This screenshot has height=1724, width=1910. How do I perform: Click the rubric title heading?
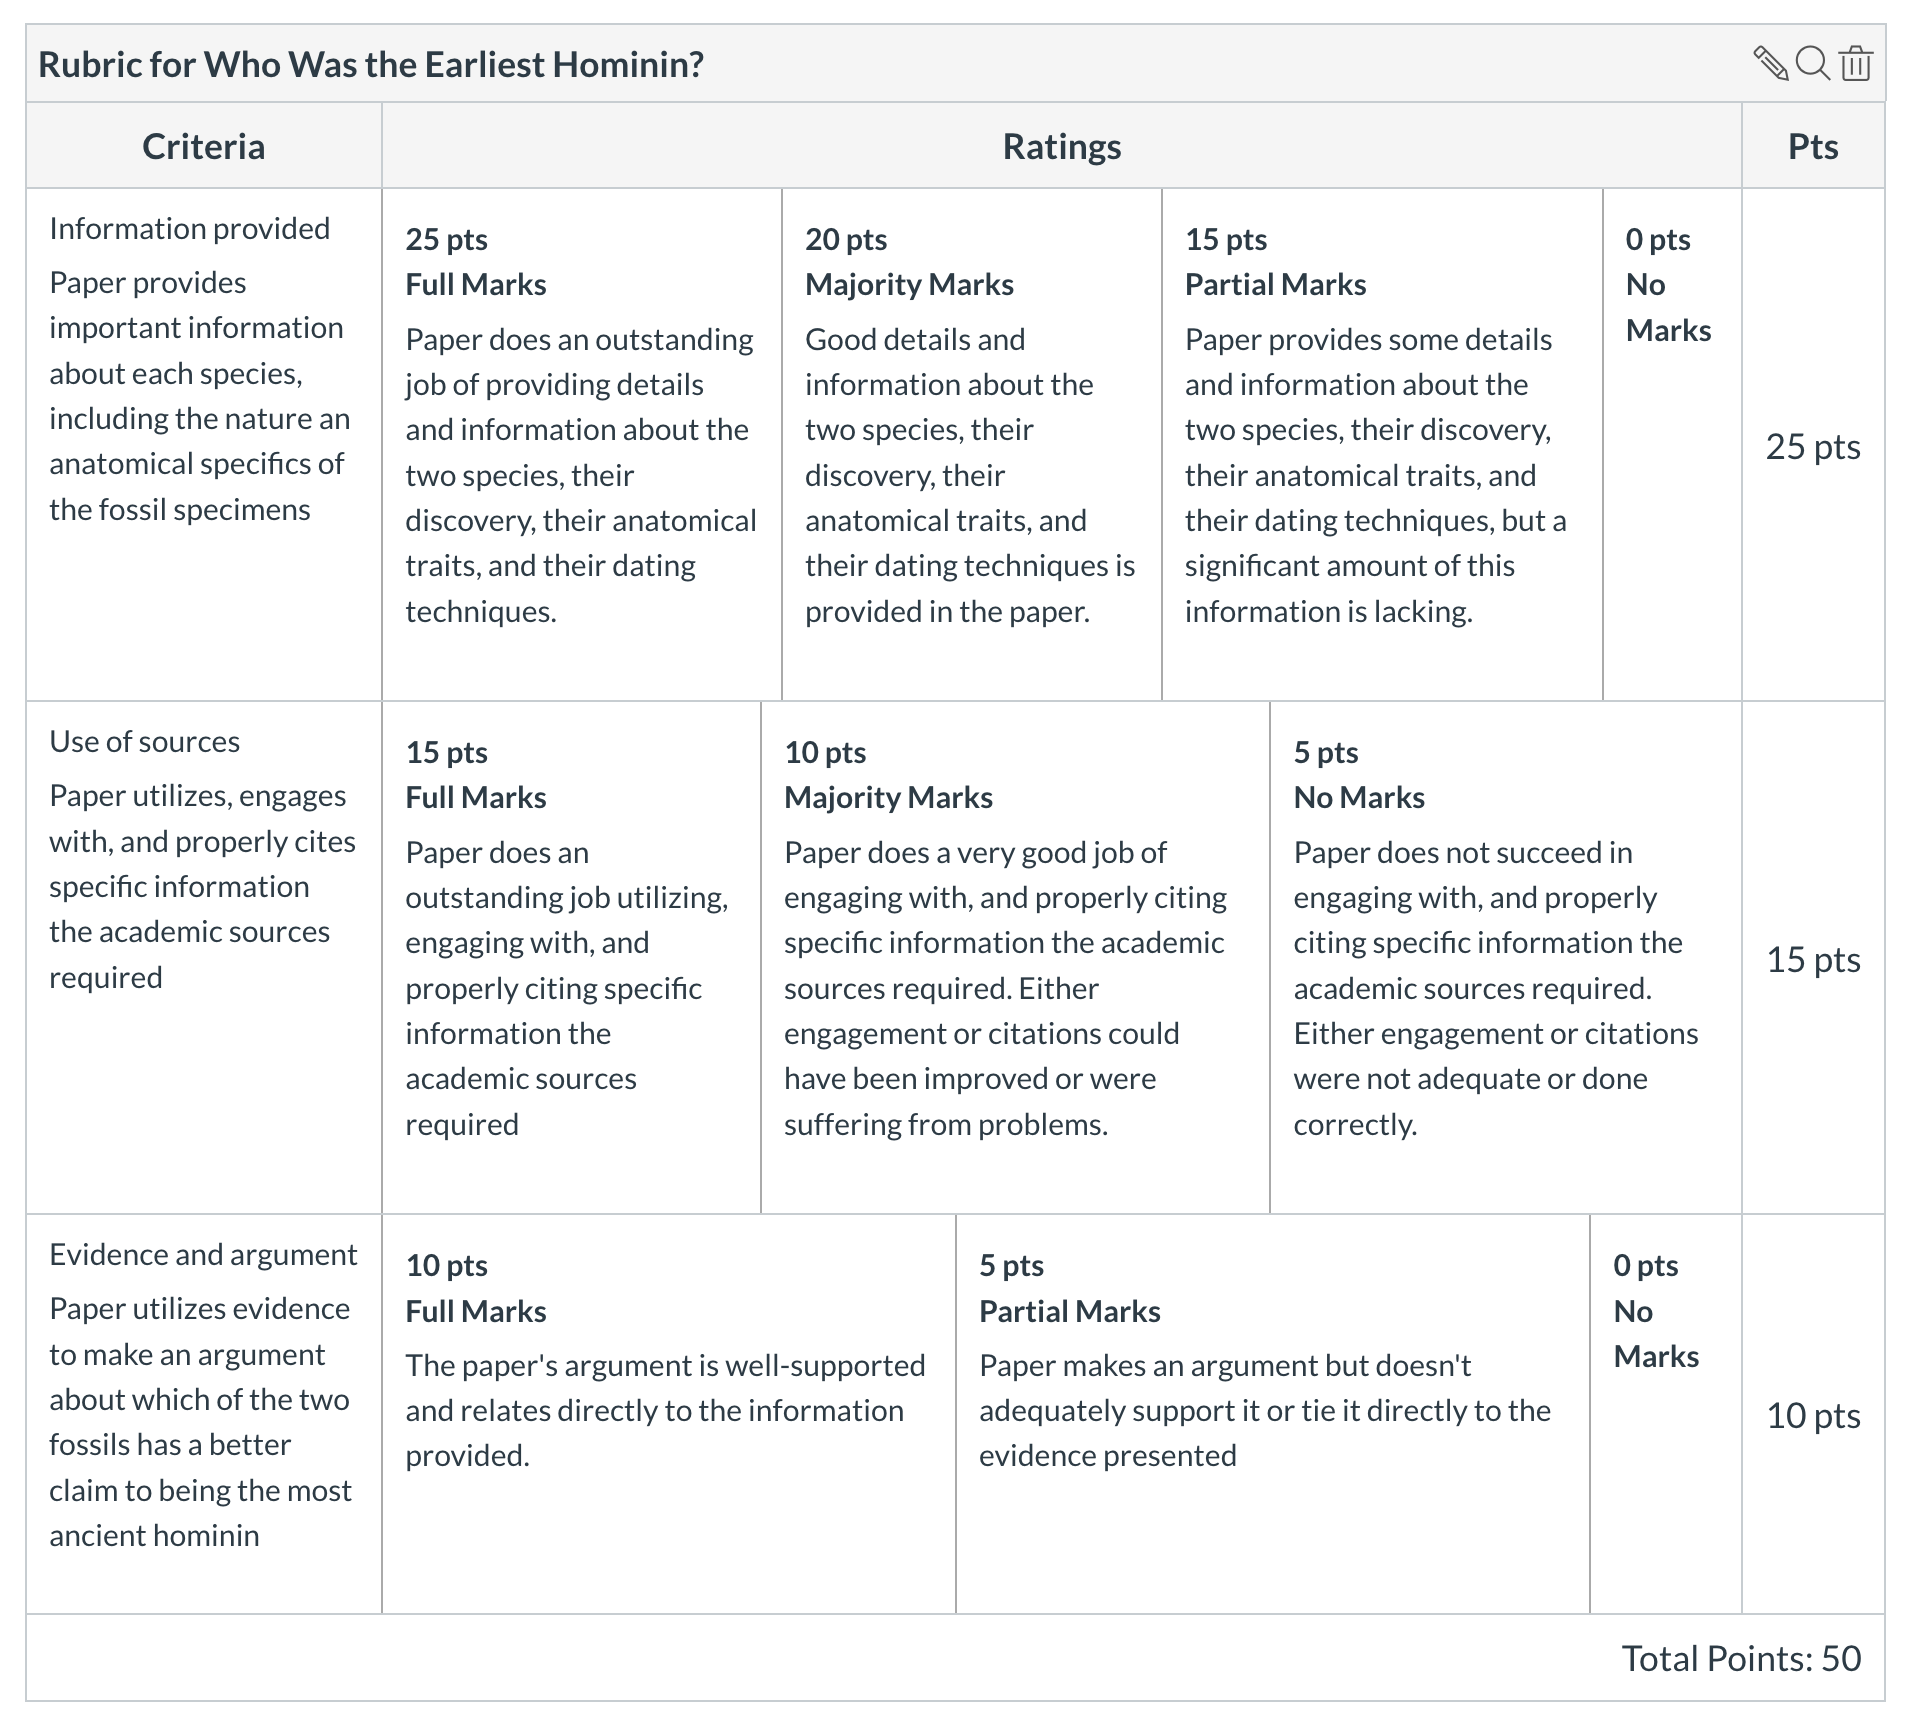[371, 65]
